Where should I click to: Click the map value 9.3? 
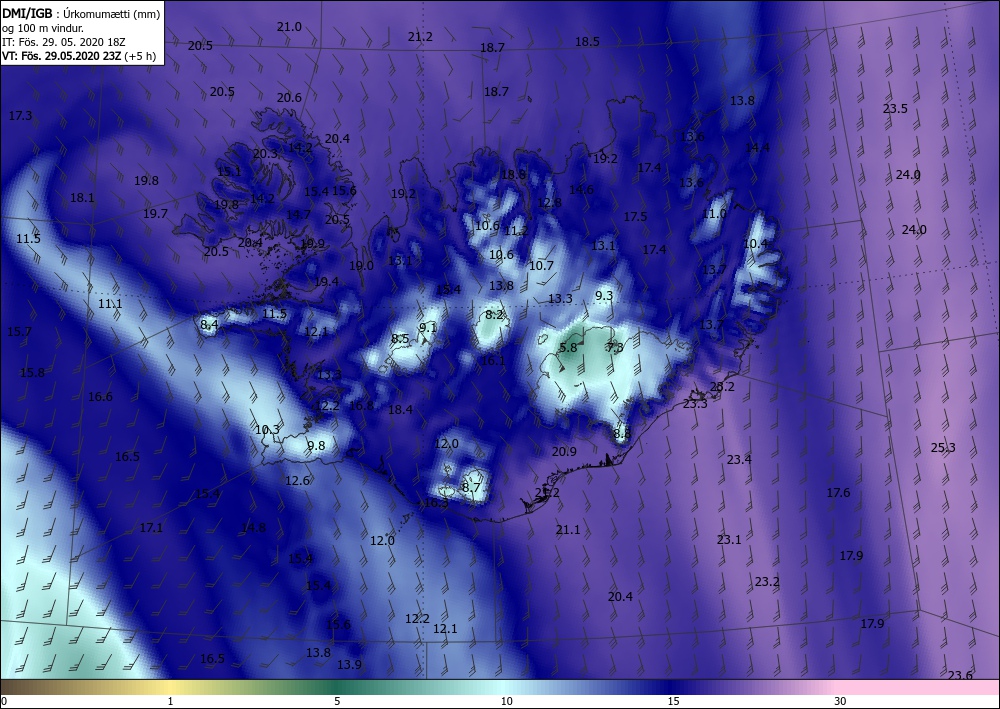604,295
